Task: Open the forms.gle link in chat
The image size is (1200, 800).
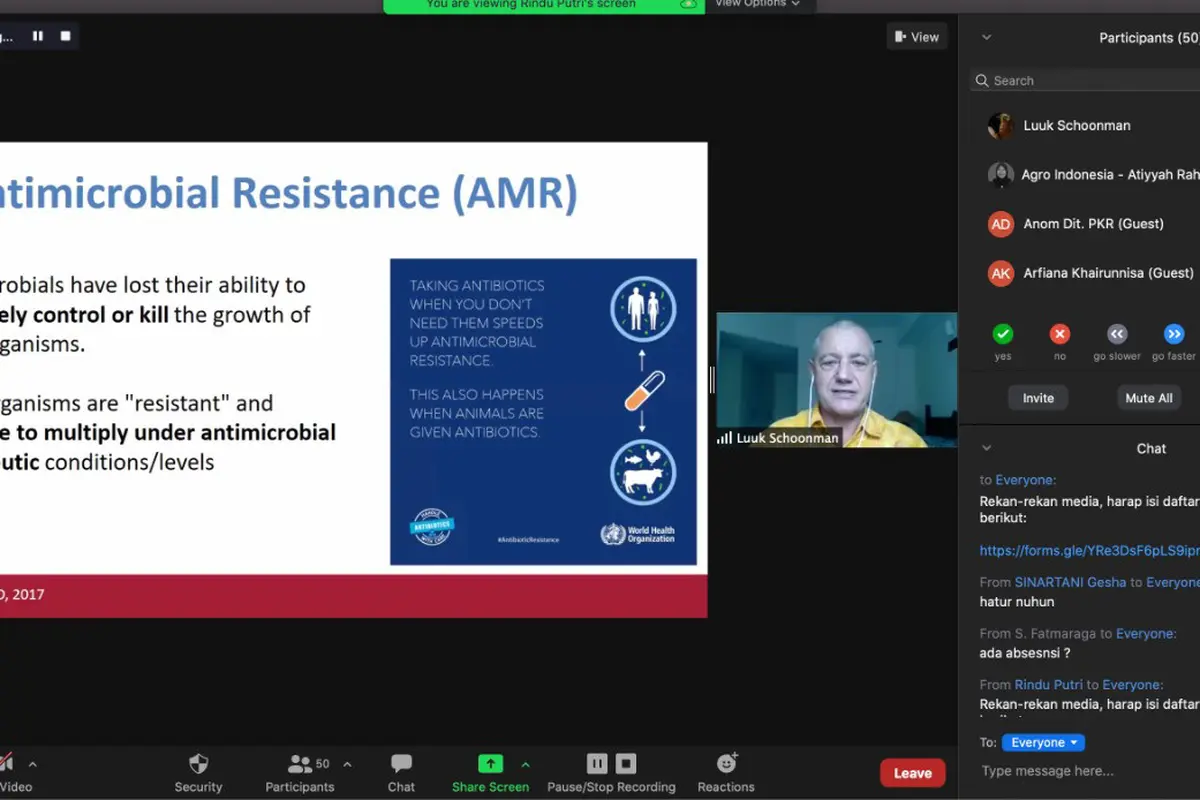Action: [1089, 550]
